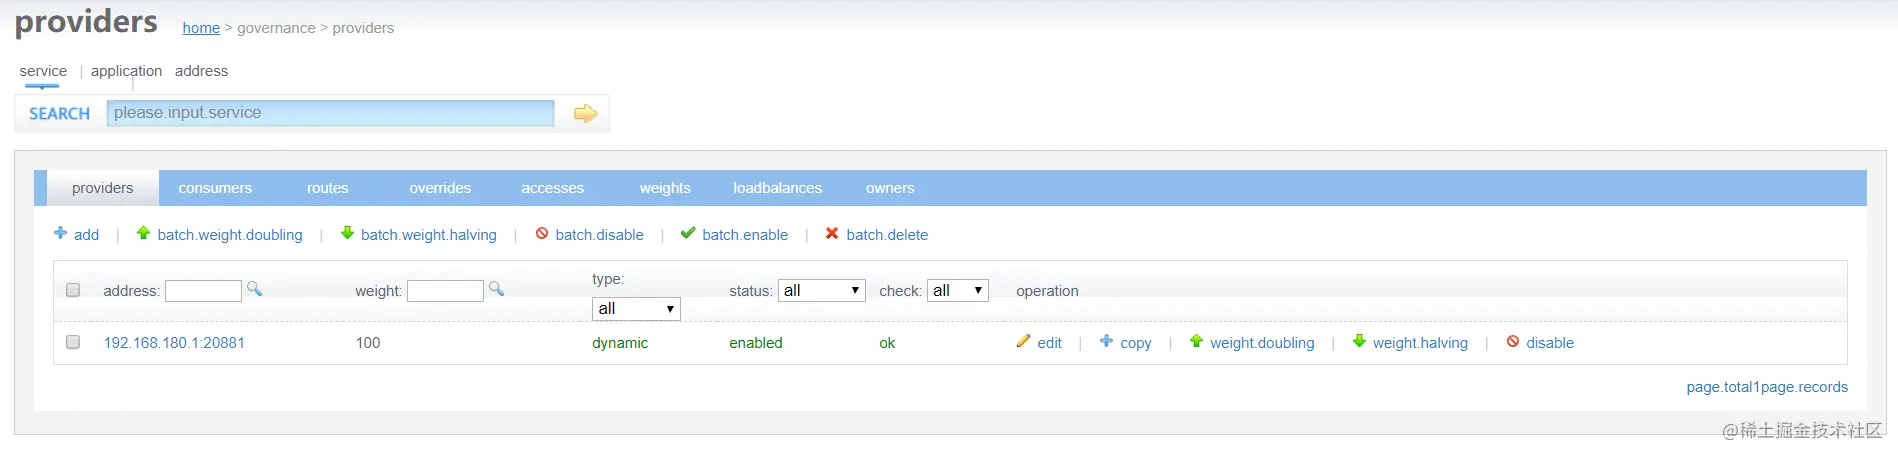
Task: Click the copy link in the provider row
Action: pyautogui.click(x=1135, y=342)
